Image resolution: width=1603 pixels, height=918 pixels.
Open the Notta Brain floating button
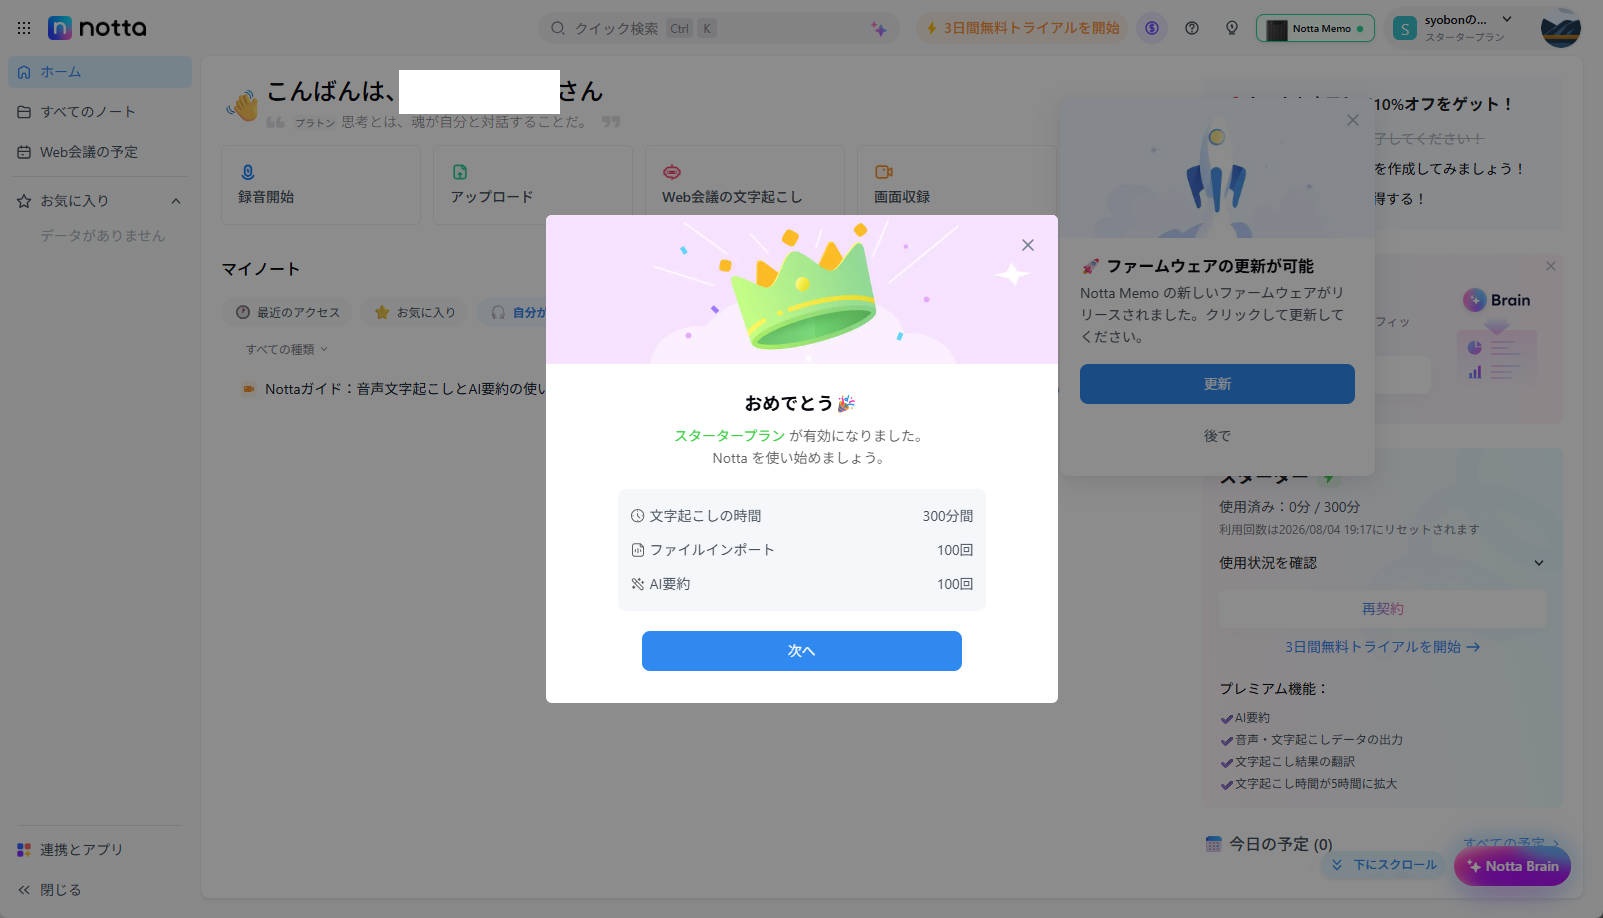pyautogui.click(x=1512, y=867)
